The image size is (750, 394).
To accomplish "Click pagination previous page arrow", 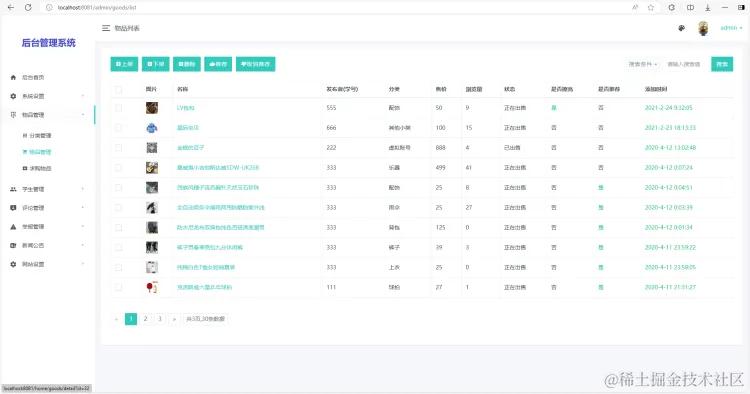I will click(116, 319).
